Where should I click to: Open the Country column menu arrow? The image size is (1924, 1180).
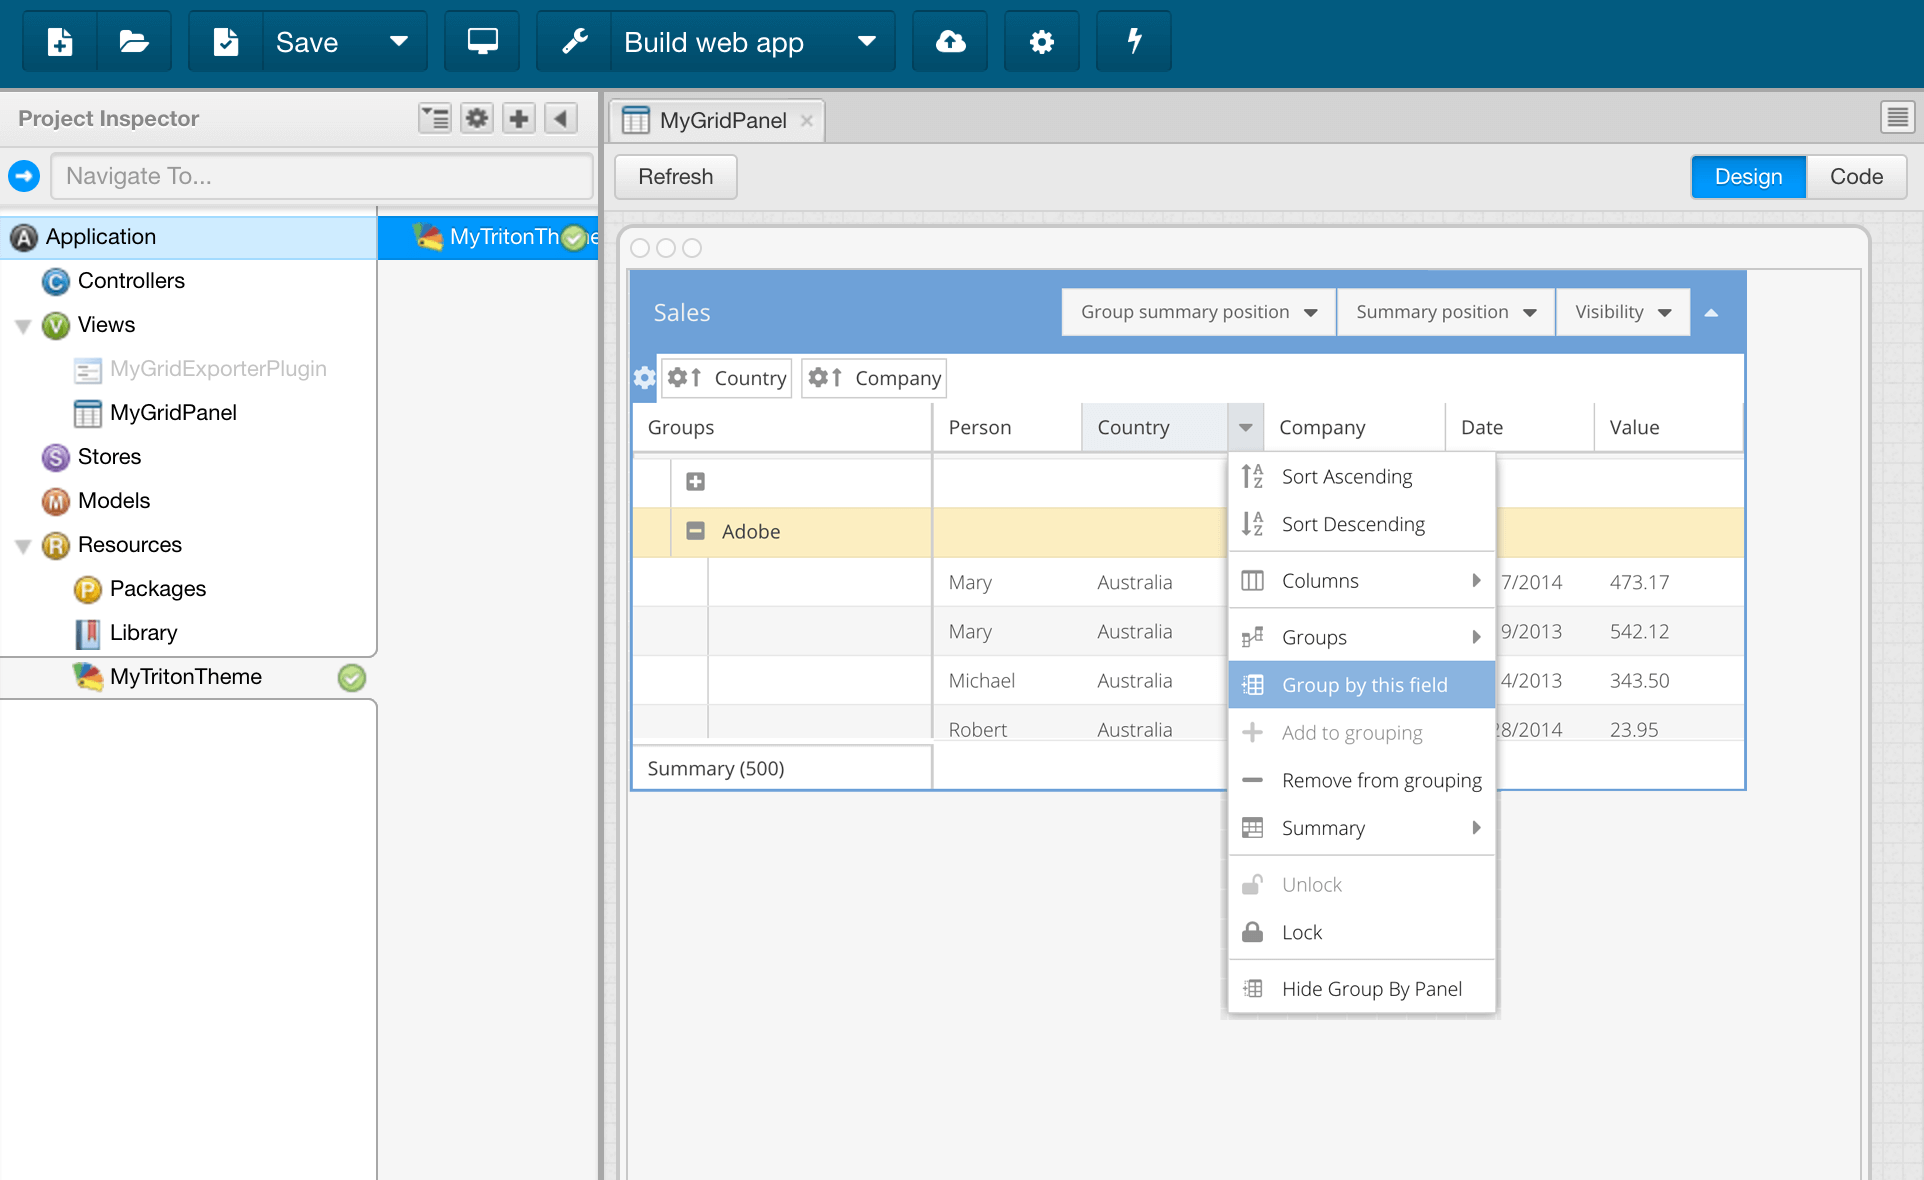click(1245, 427)
